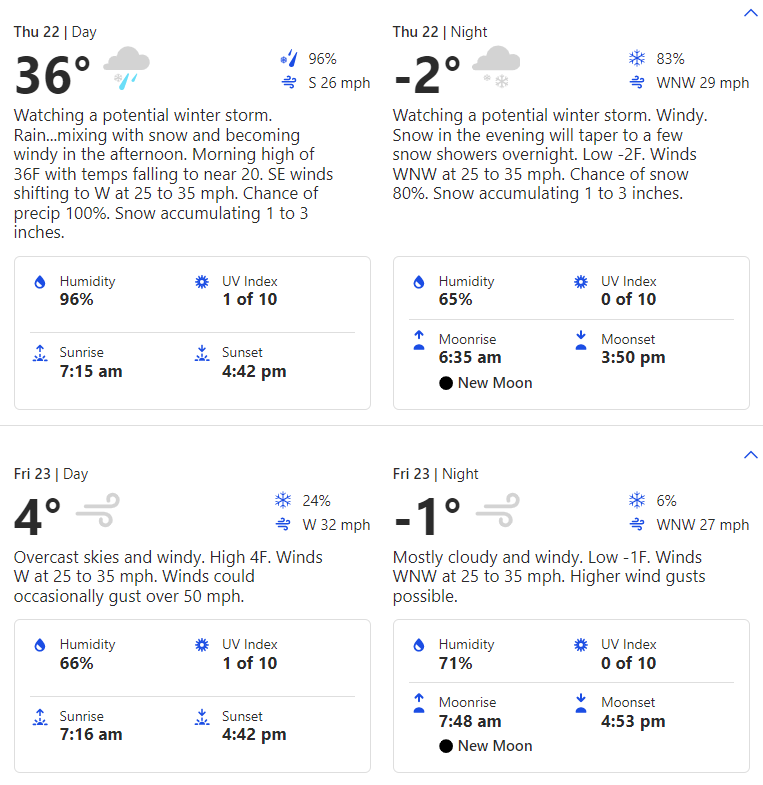Click Fri 23 Day wind speed icon
The height and width of the screenshot is (785, 763).
(283, 525)
